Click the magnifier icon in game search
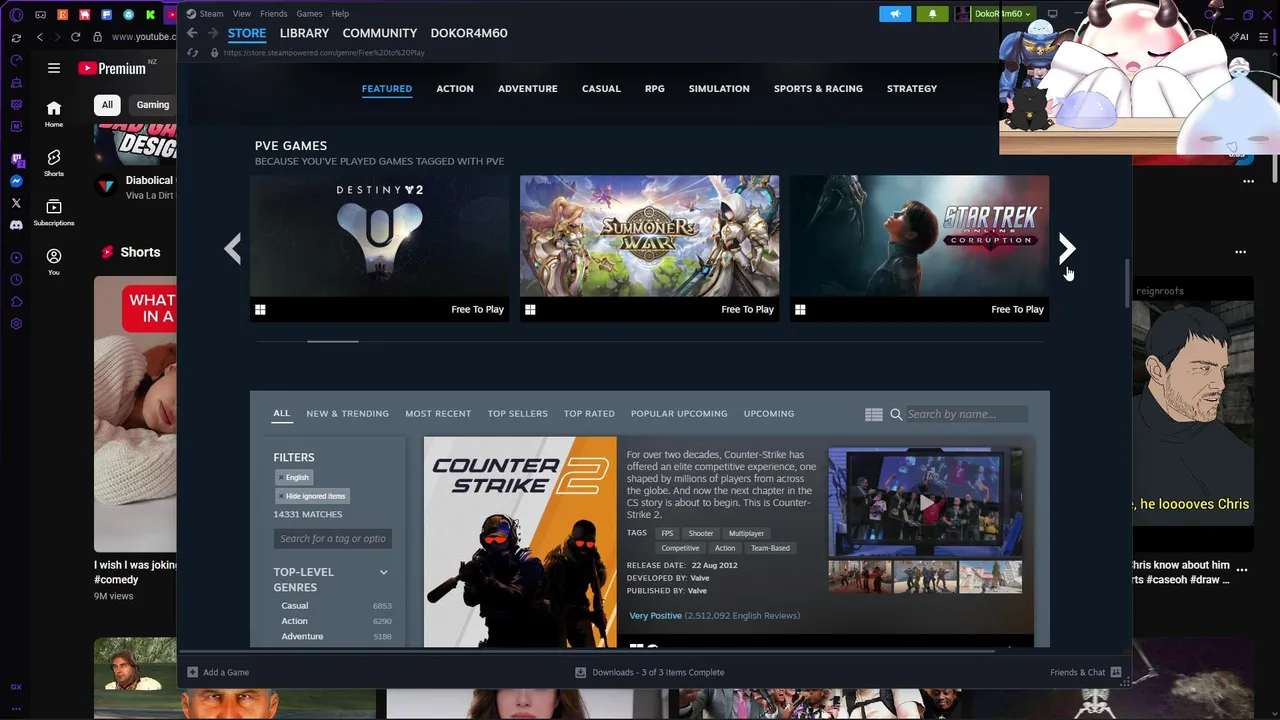Image resolution: width=1280 pixels, height=720 pixels. (x=896, y=414)
